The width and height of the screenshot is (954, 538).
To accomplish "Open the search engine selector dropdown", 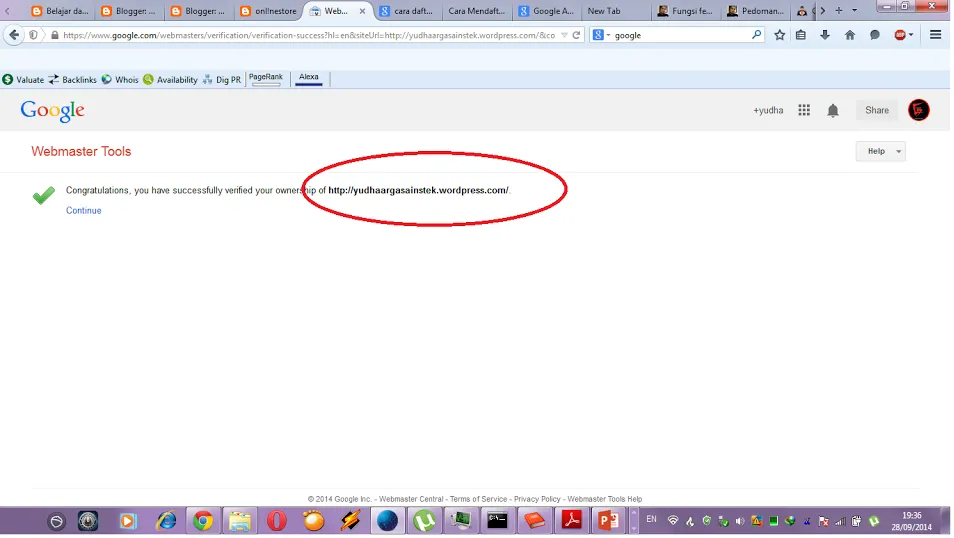I will tap(601, 35).
